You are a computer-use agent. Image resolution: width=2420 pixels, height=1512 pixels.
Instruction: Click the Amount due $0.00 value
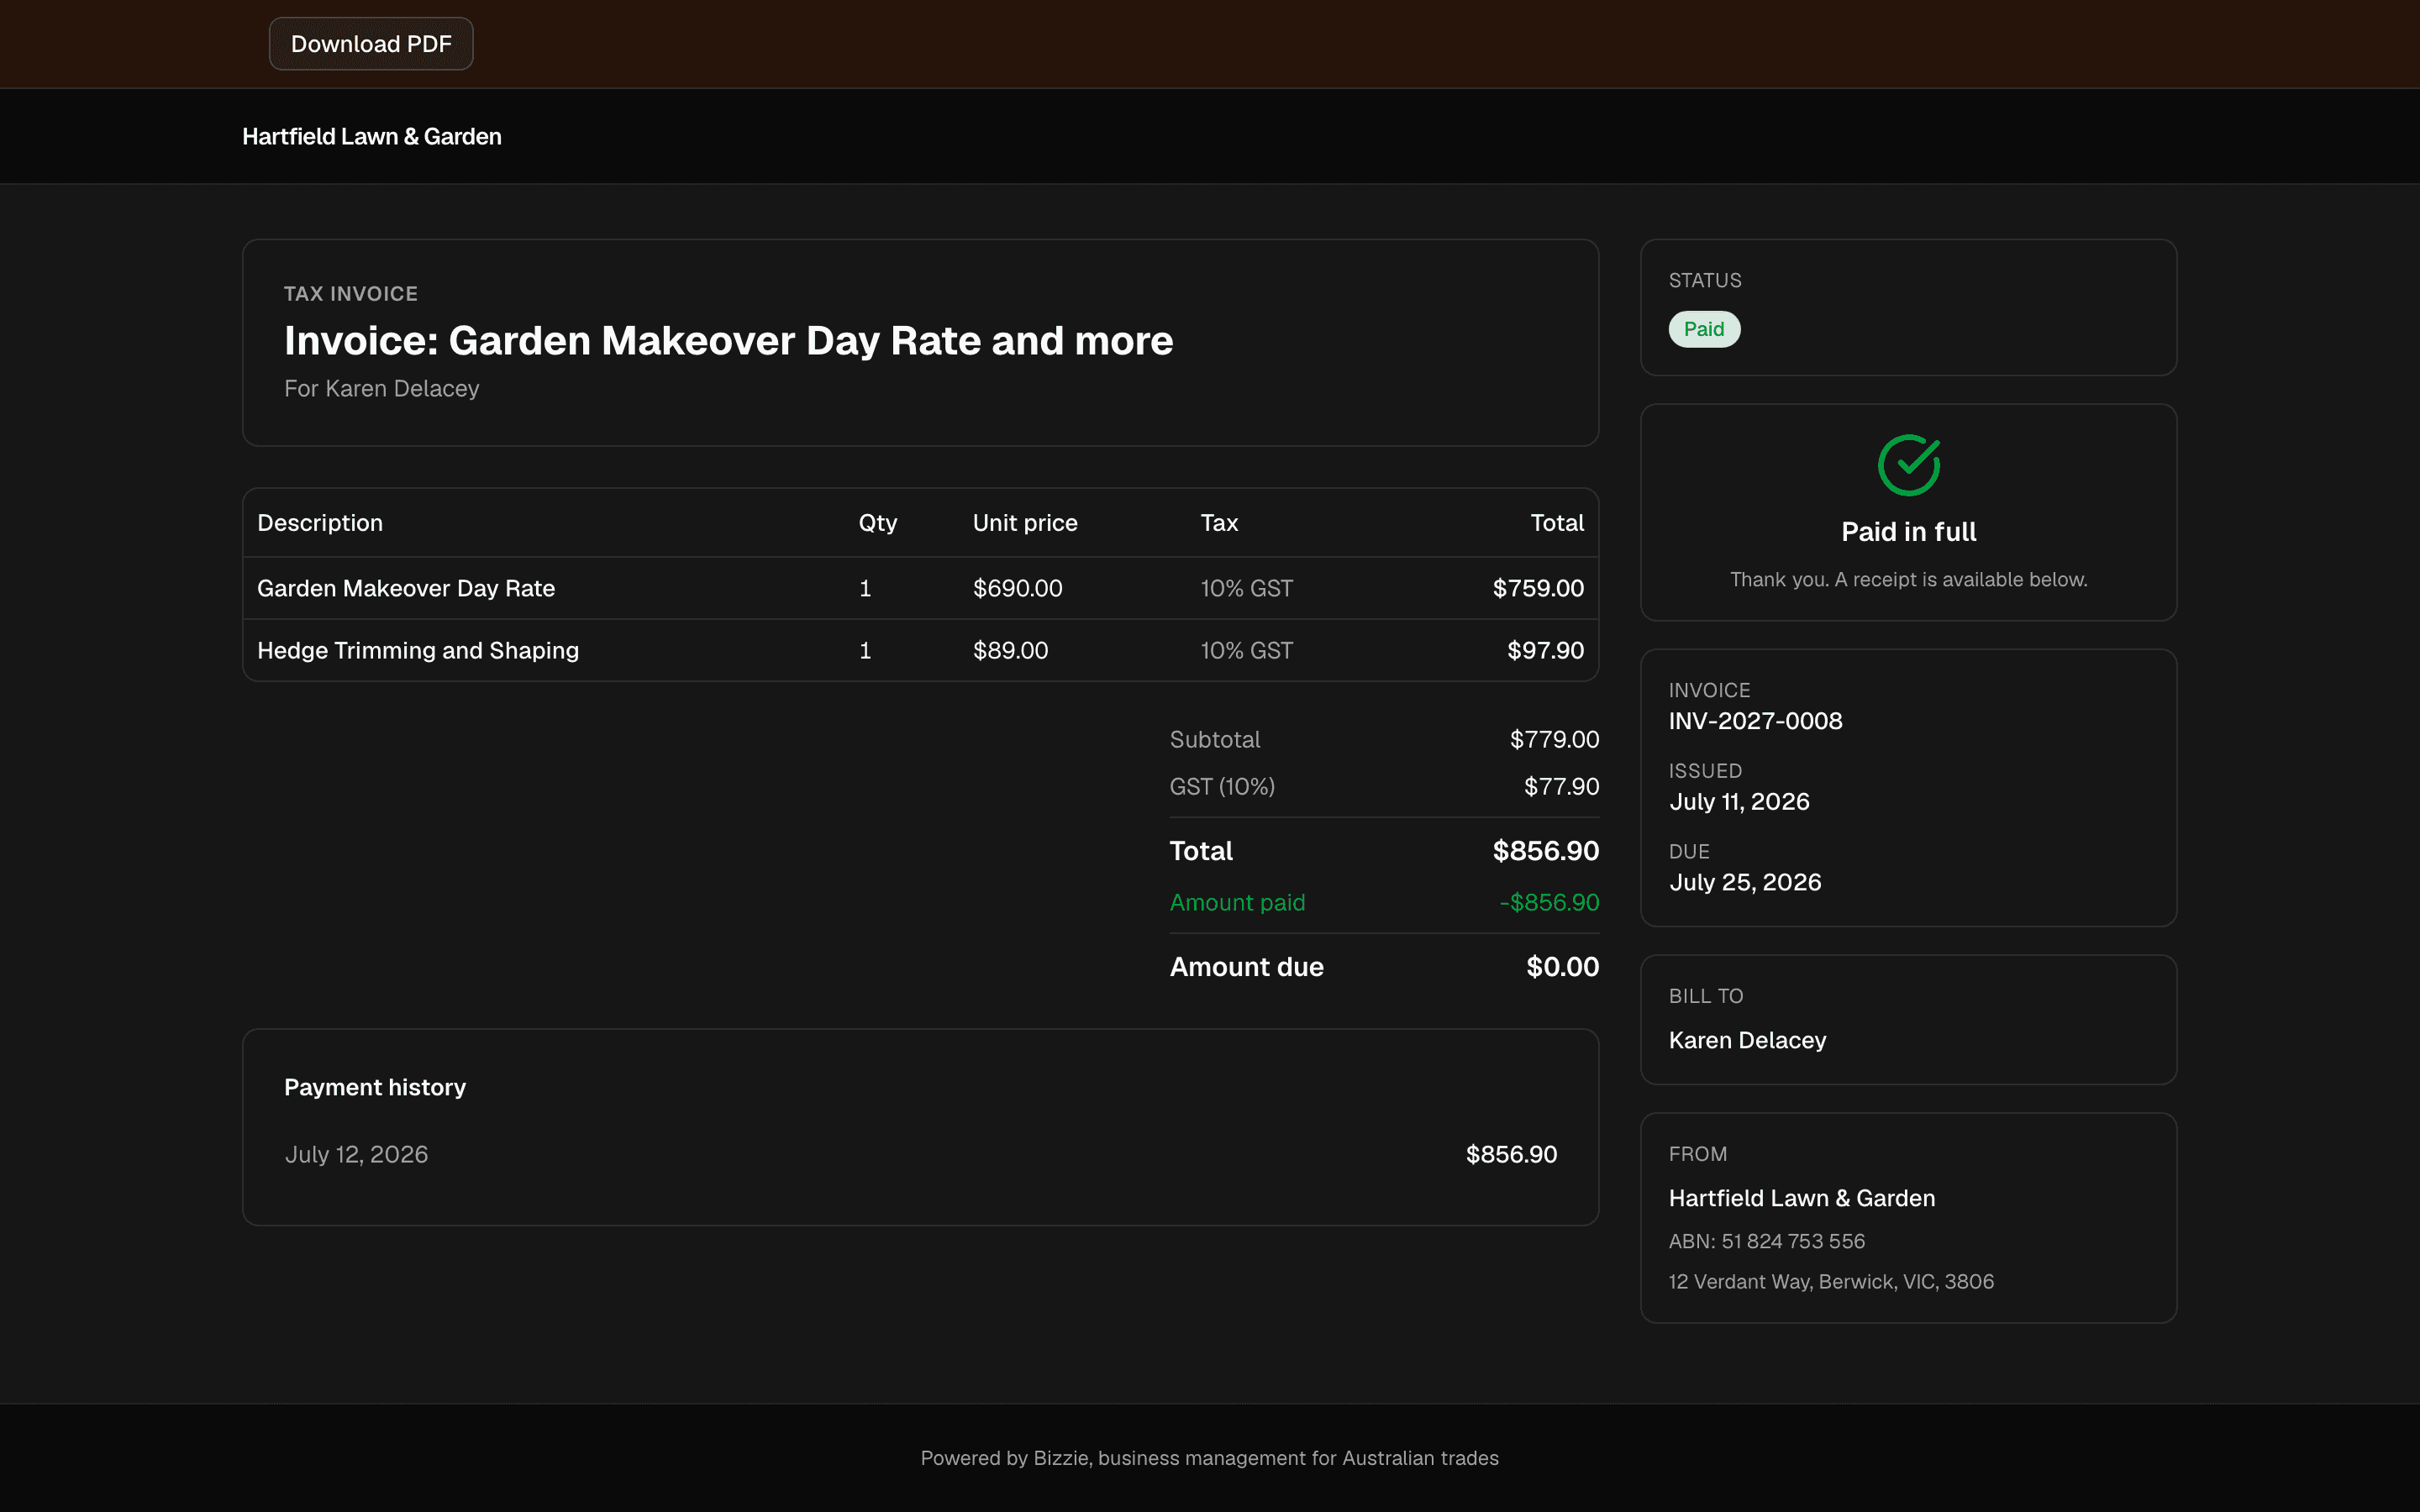tap(1562, 967)
